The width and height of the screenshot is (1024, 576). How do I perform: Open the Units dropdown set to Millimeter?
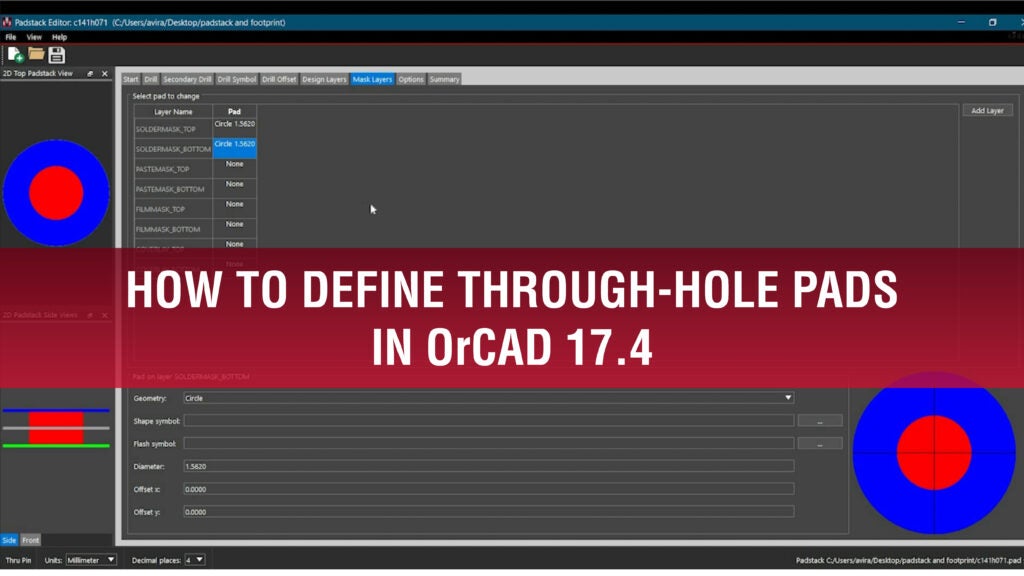(x=89, y=559)
